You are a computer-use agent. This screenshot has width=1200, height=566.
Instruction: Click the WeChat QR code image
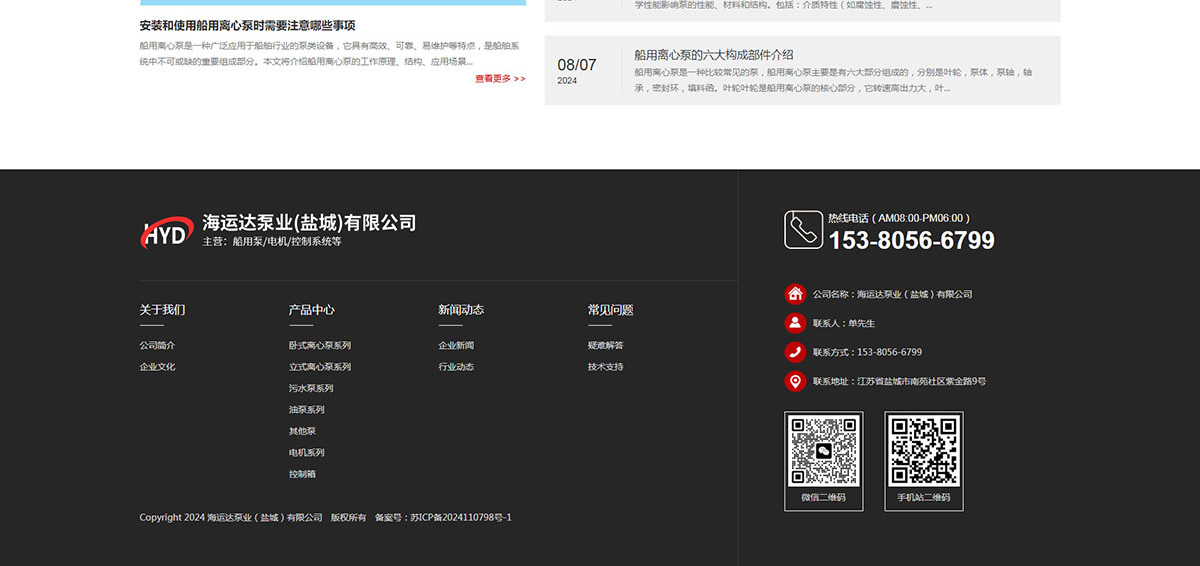823,450
